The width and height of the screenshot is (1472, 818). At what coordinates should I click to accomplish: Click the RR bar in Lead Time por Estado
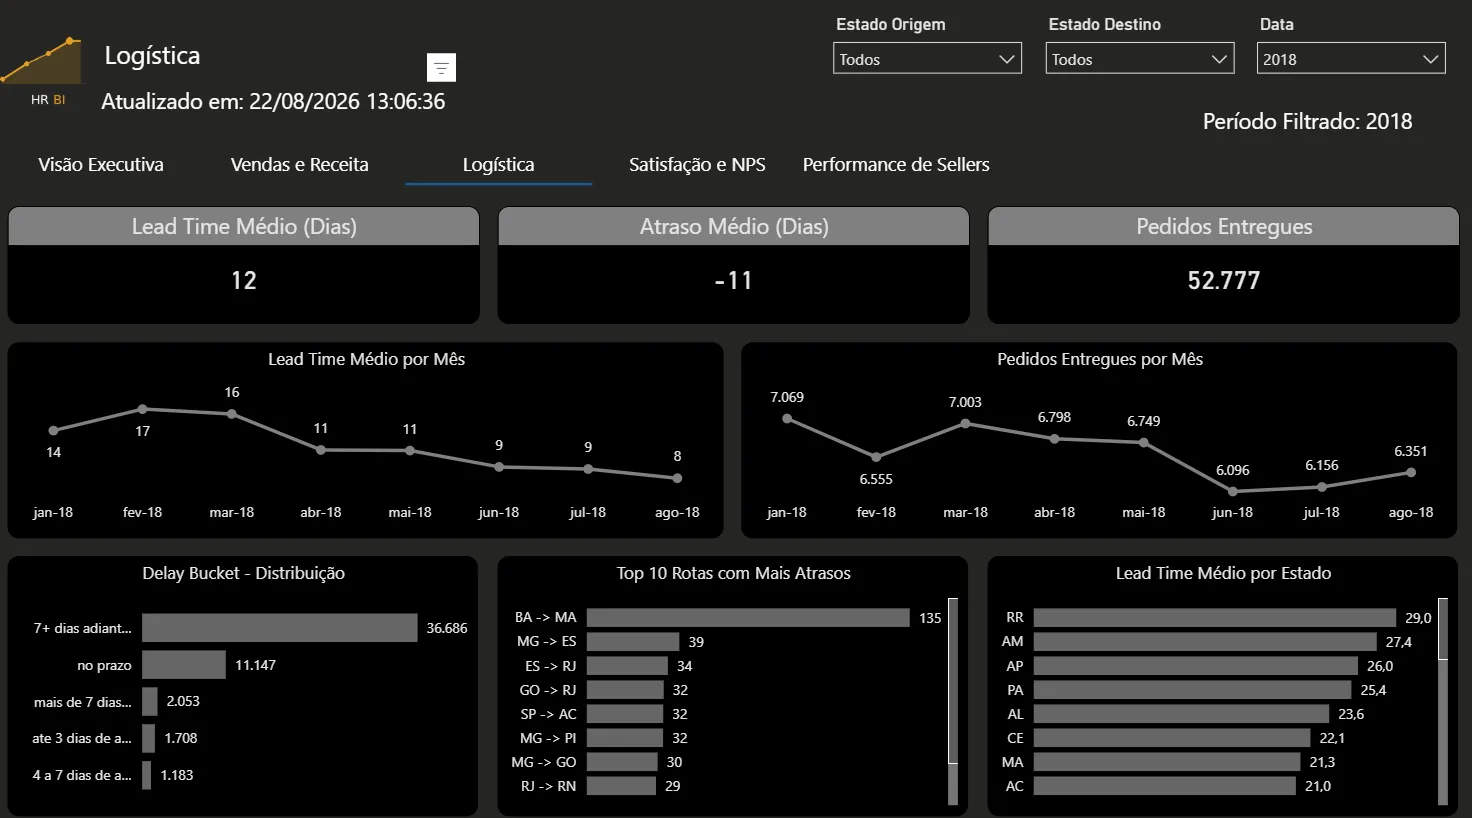point(1214,618)
